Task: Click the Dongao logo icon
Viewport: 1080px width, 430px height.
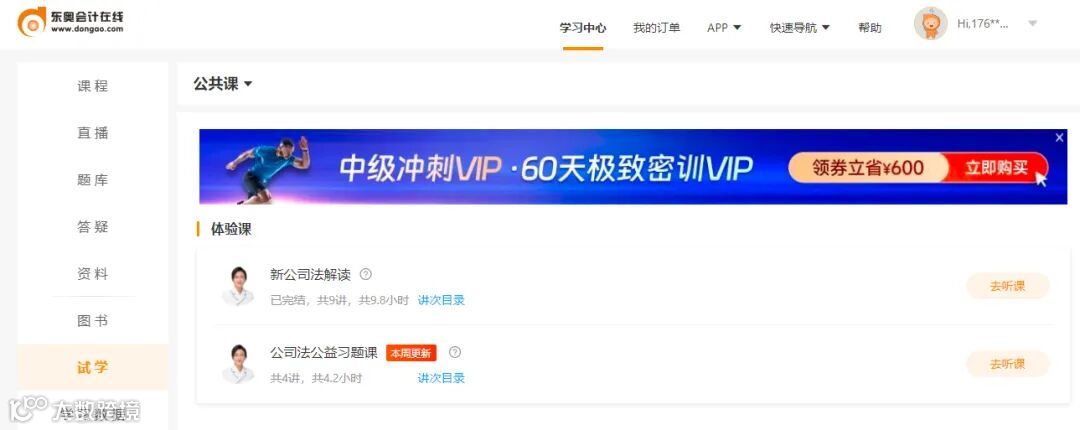Action: (32, 22)
